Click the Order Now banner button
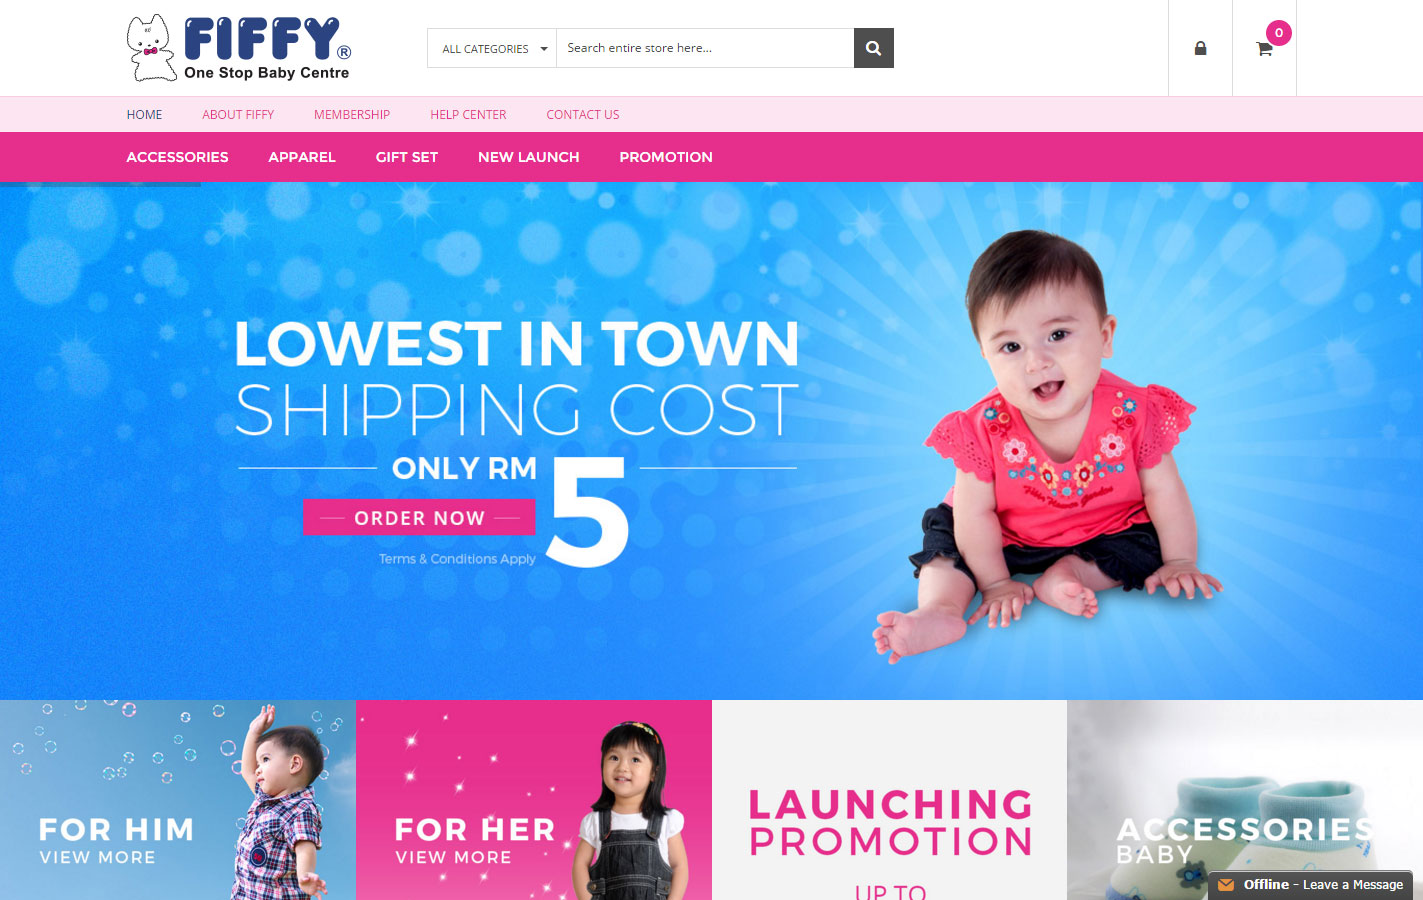1423x900 pixels. point(419,518)
